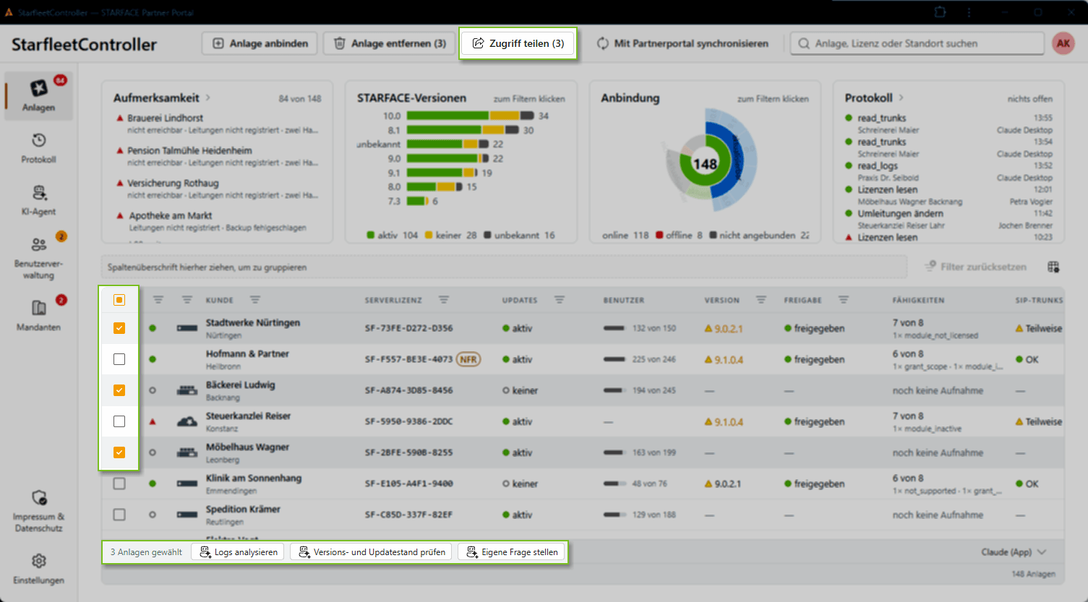The width and height of the screenshot is (1088, 602).
Task: Open the Claude (App) dropdown
Action: [x=1013, y=552]
